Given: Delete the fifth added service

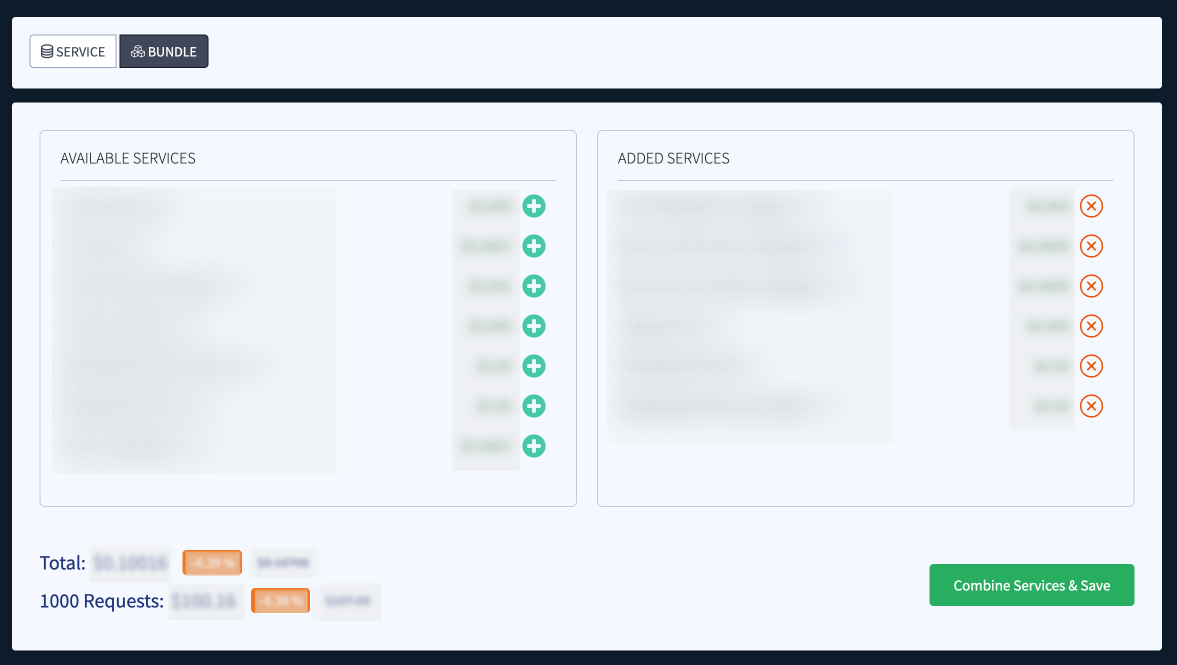Looking at the screenshot, I should 1091,366.
